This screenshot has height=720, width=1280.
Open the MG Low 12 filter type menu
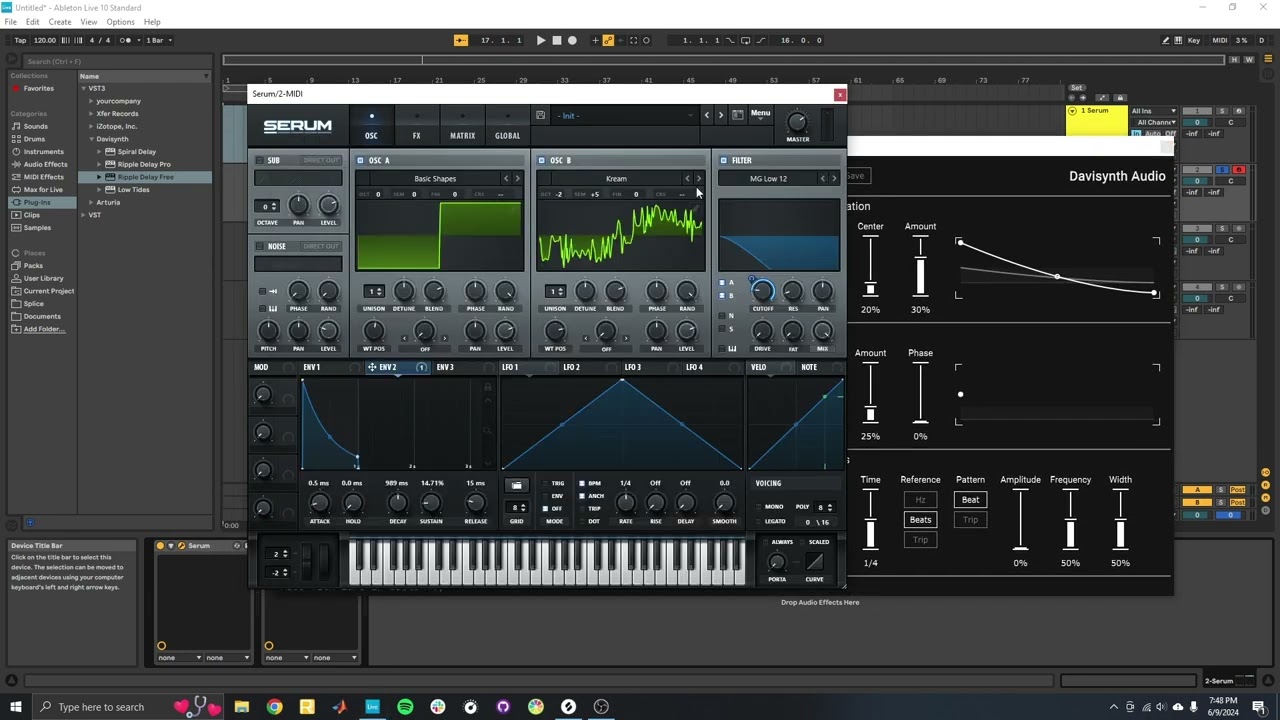[x=768, y=179]
